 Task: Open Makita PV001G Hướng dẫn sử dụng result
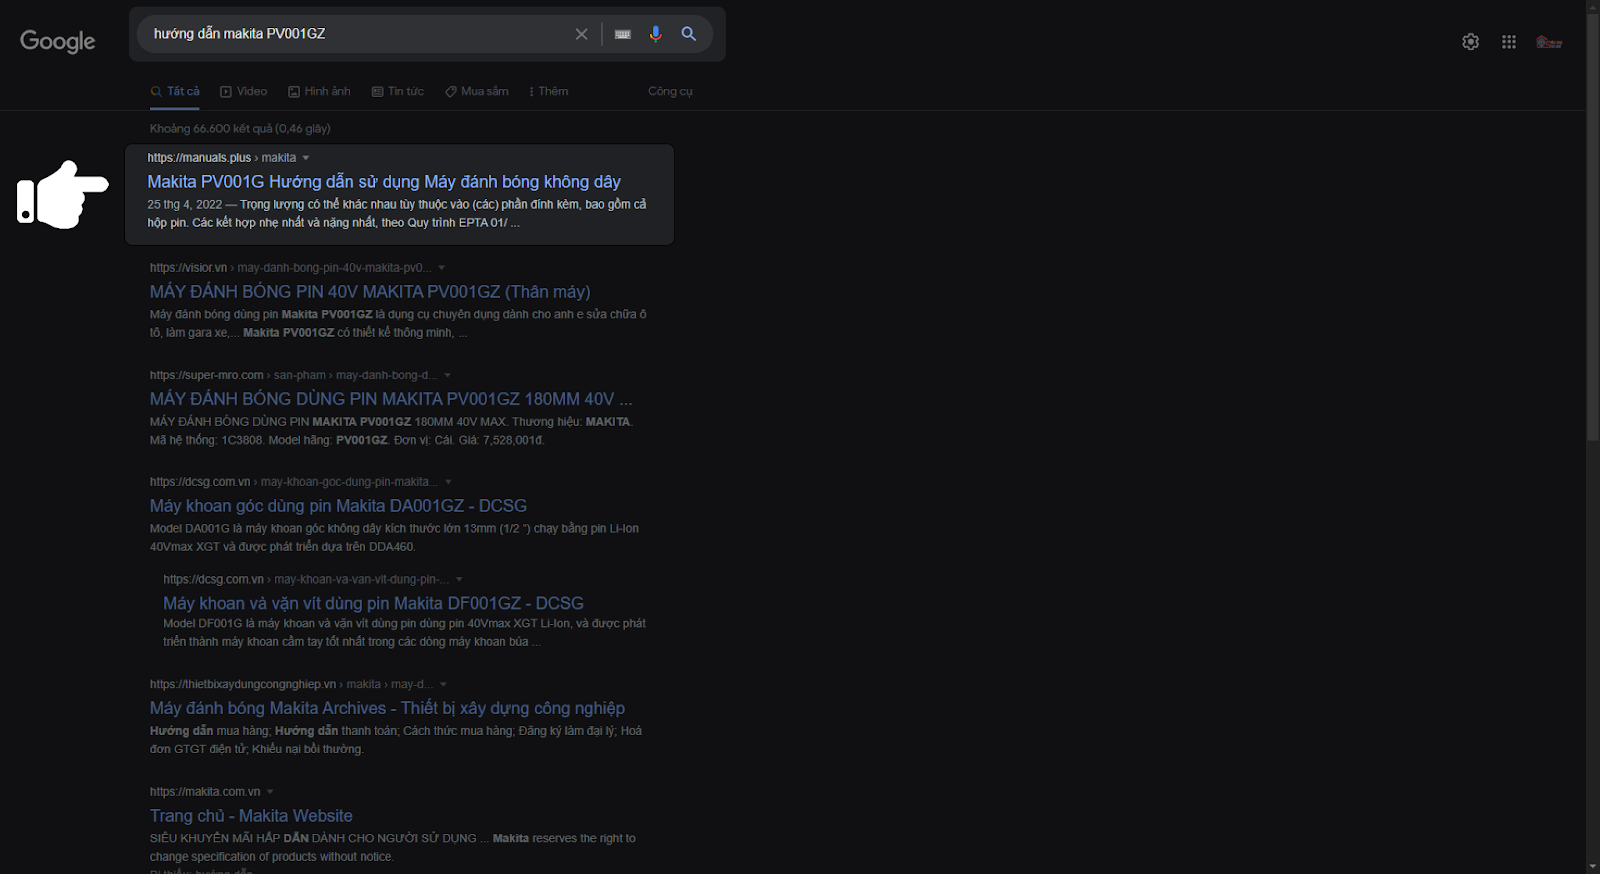(x=384, y=182)
